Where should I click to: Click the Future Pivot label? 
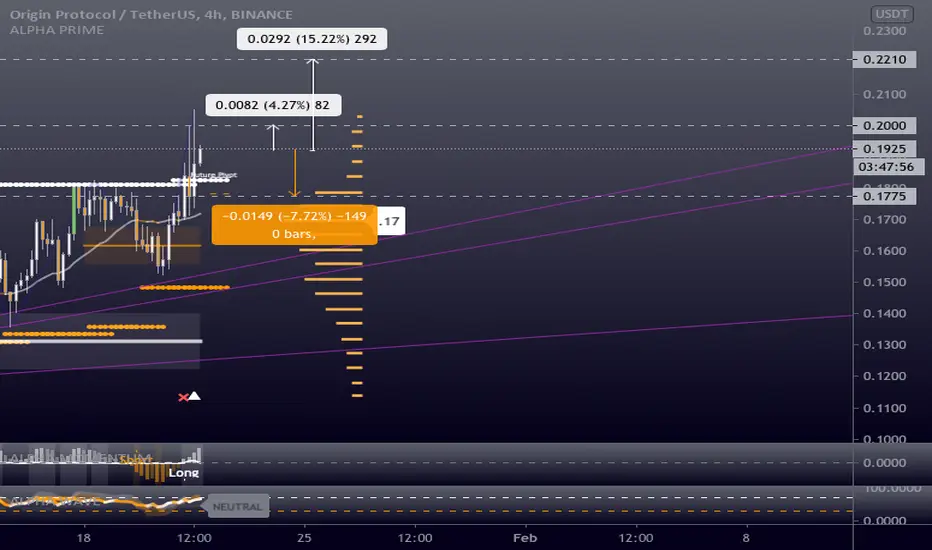[214, 175]
